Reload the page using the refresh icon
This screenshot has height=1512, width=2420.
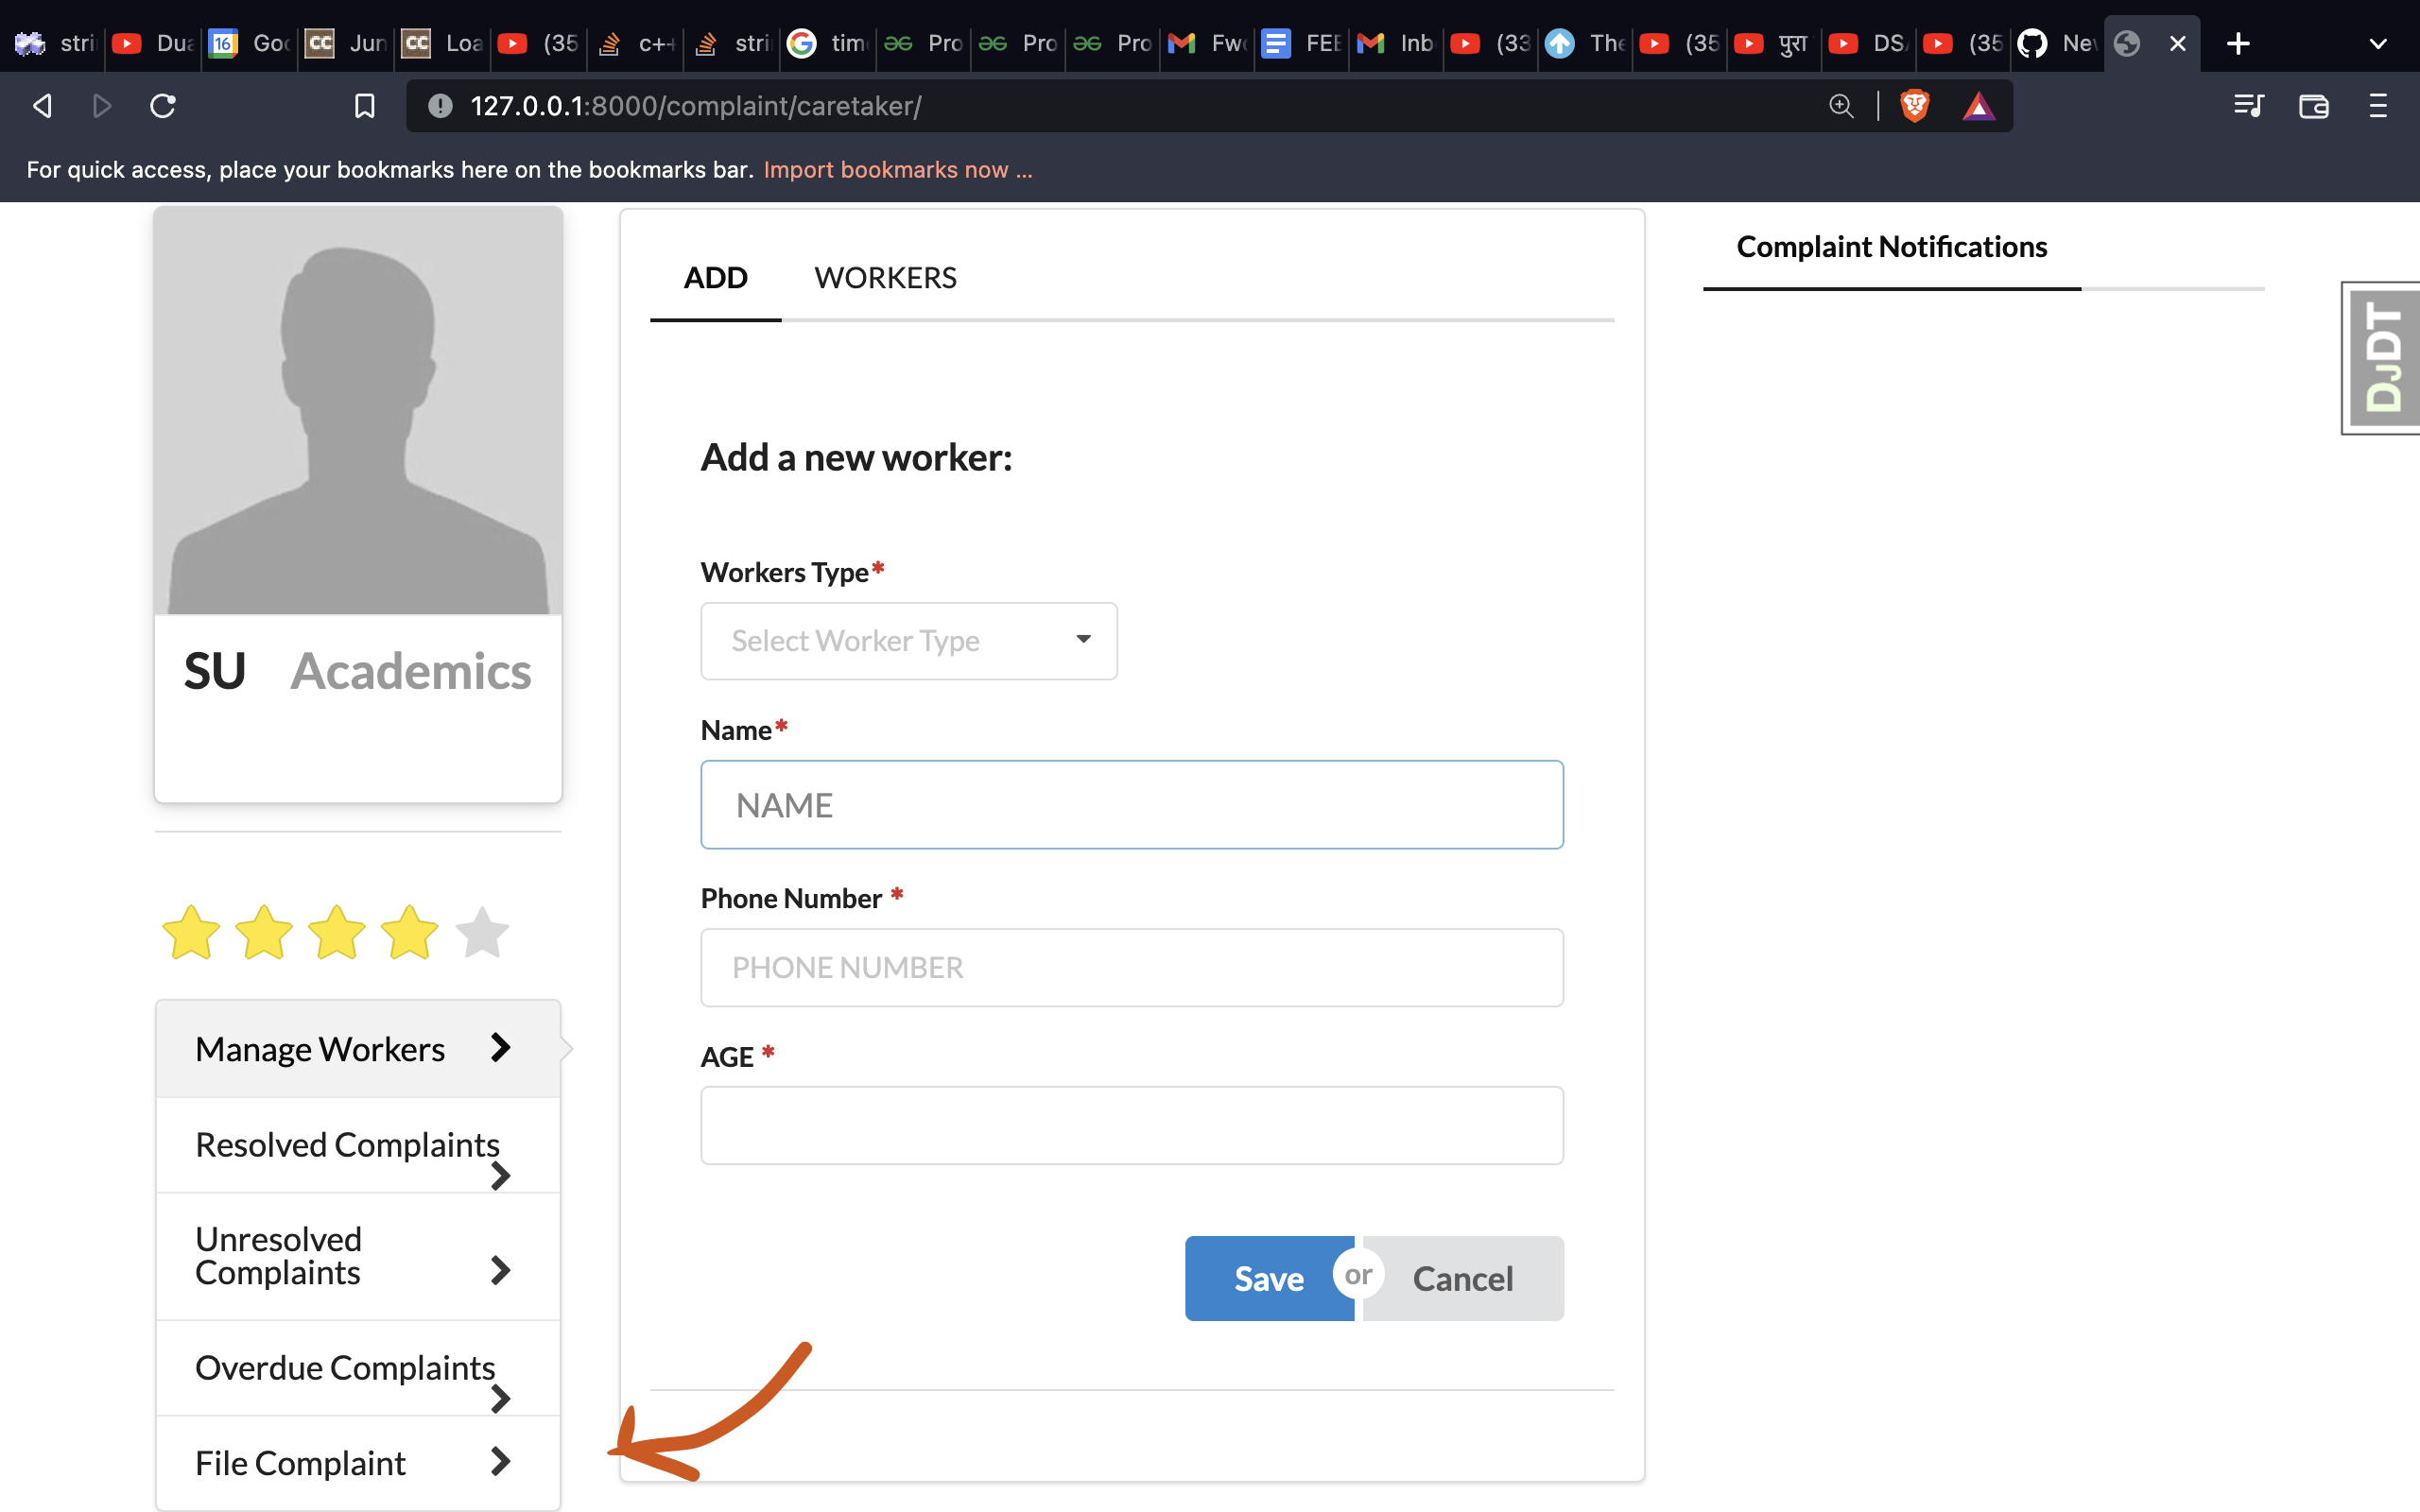point(163,105)
